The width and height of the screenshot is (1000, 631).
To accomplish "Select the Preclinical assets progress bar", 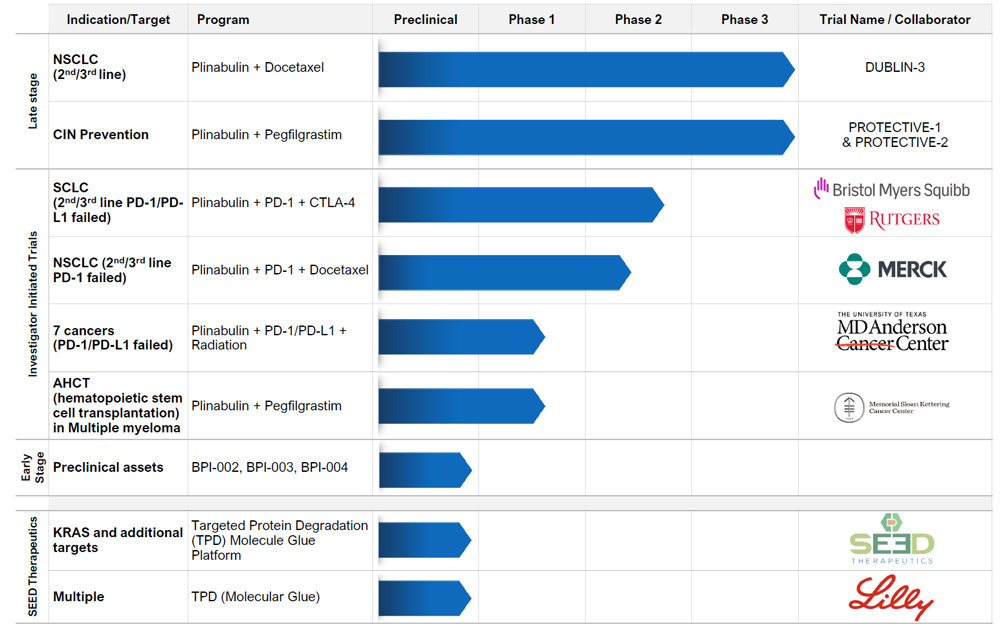I will pyautogui.click(x=425, y=470).
